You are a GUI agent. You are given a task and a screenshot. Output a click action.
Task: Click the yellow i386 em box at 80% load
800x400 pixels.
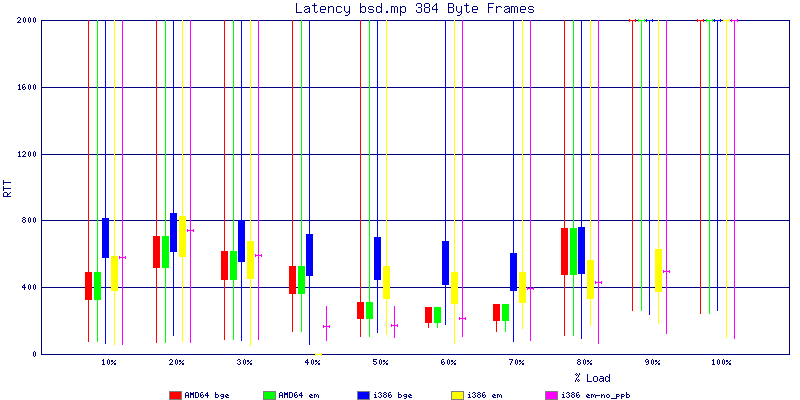point(590,280)
